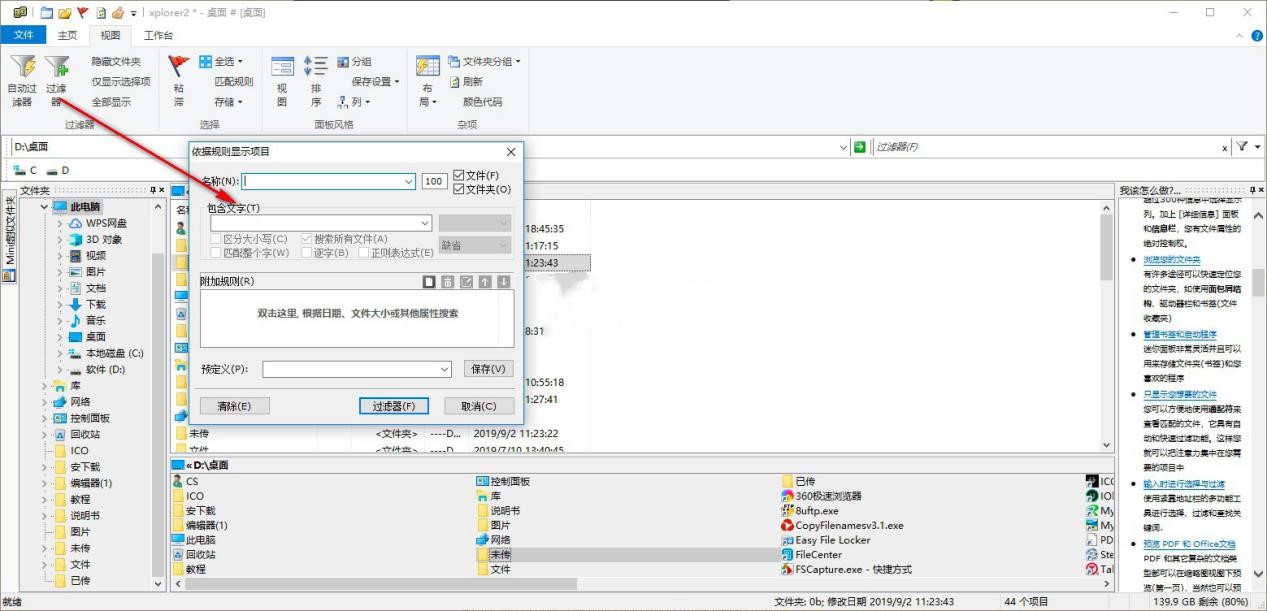Click the 排序 sort icon
Screen dimensions: 1267x611
pos(314,80)
